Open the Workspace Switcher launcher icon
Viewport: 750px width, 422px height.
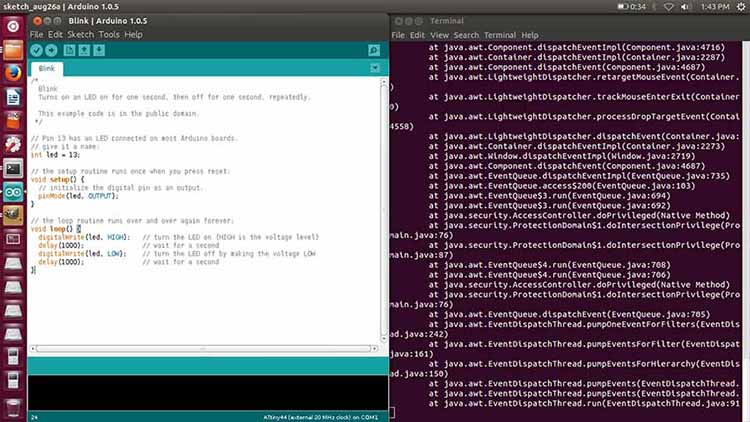13,239
